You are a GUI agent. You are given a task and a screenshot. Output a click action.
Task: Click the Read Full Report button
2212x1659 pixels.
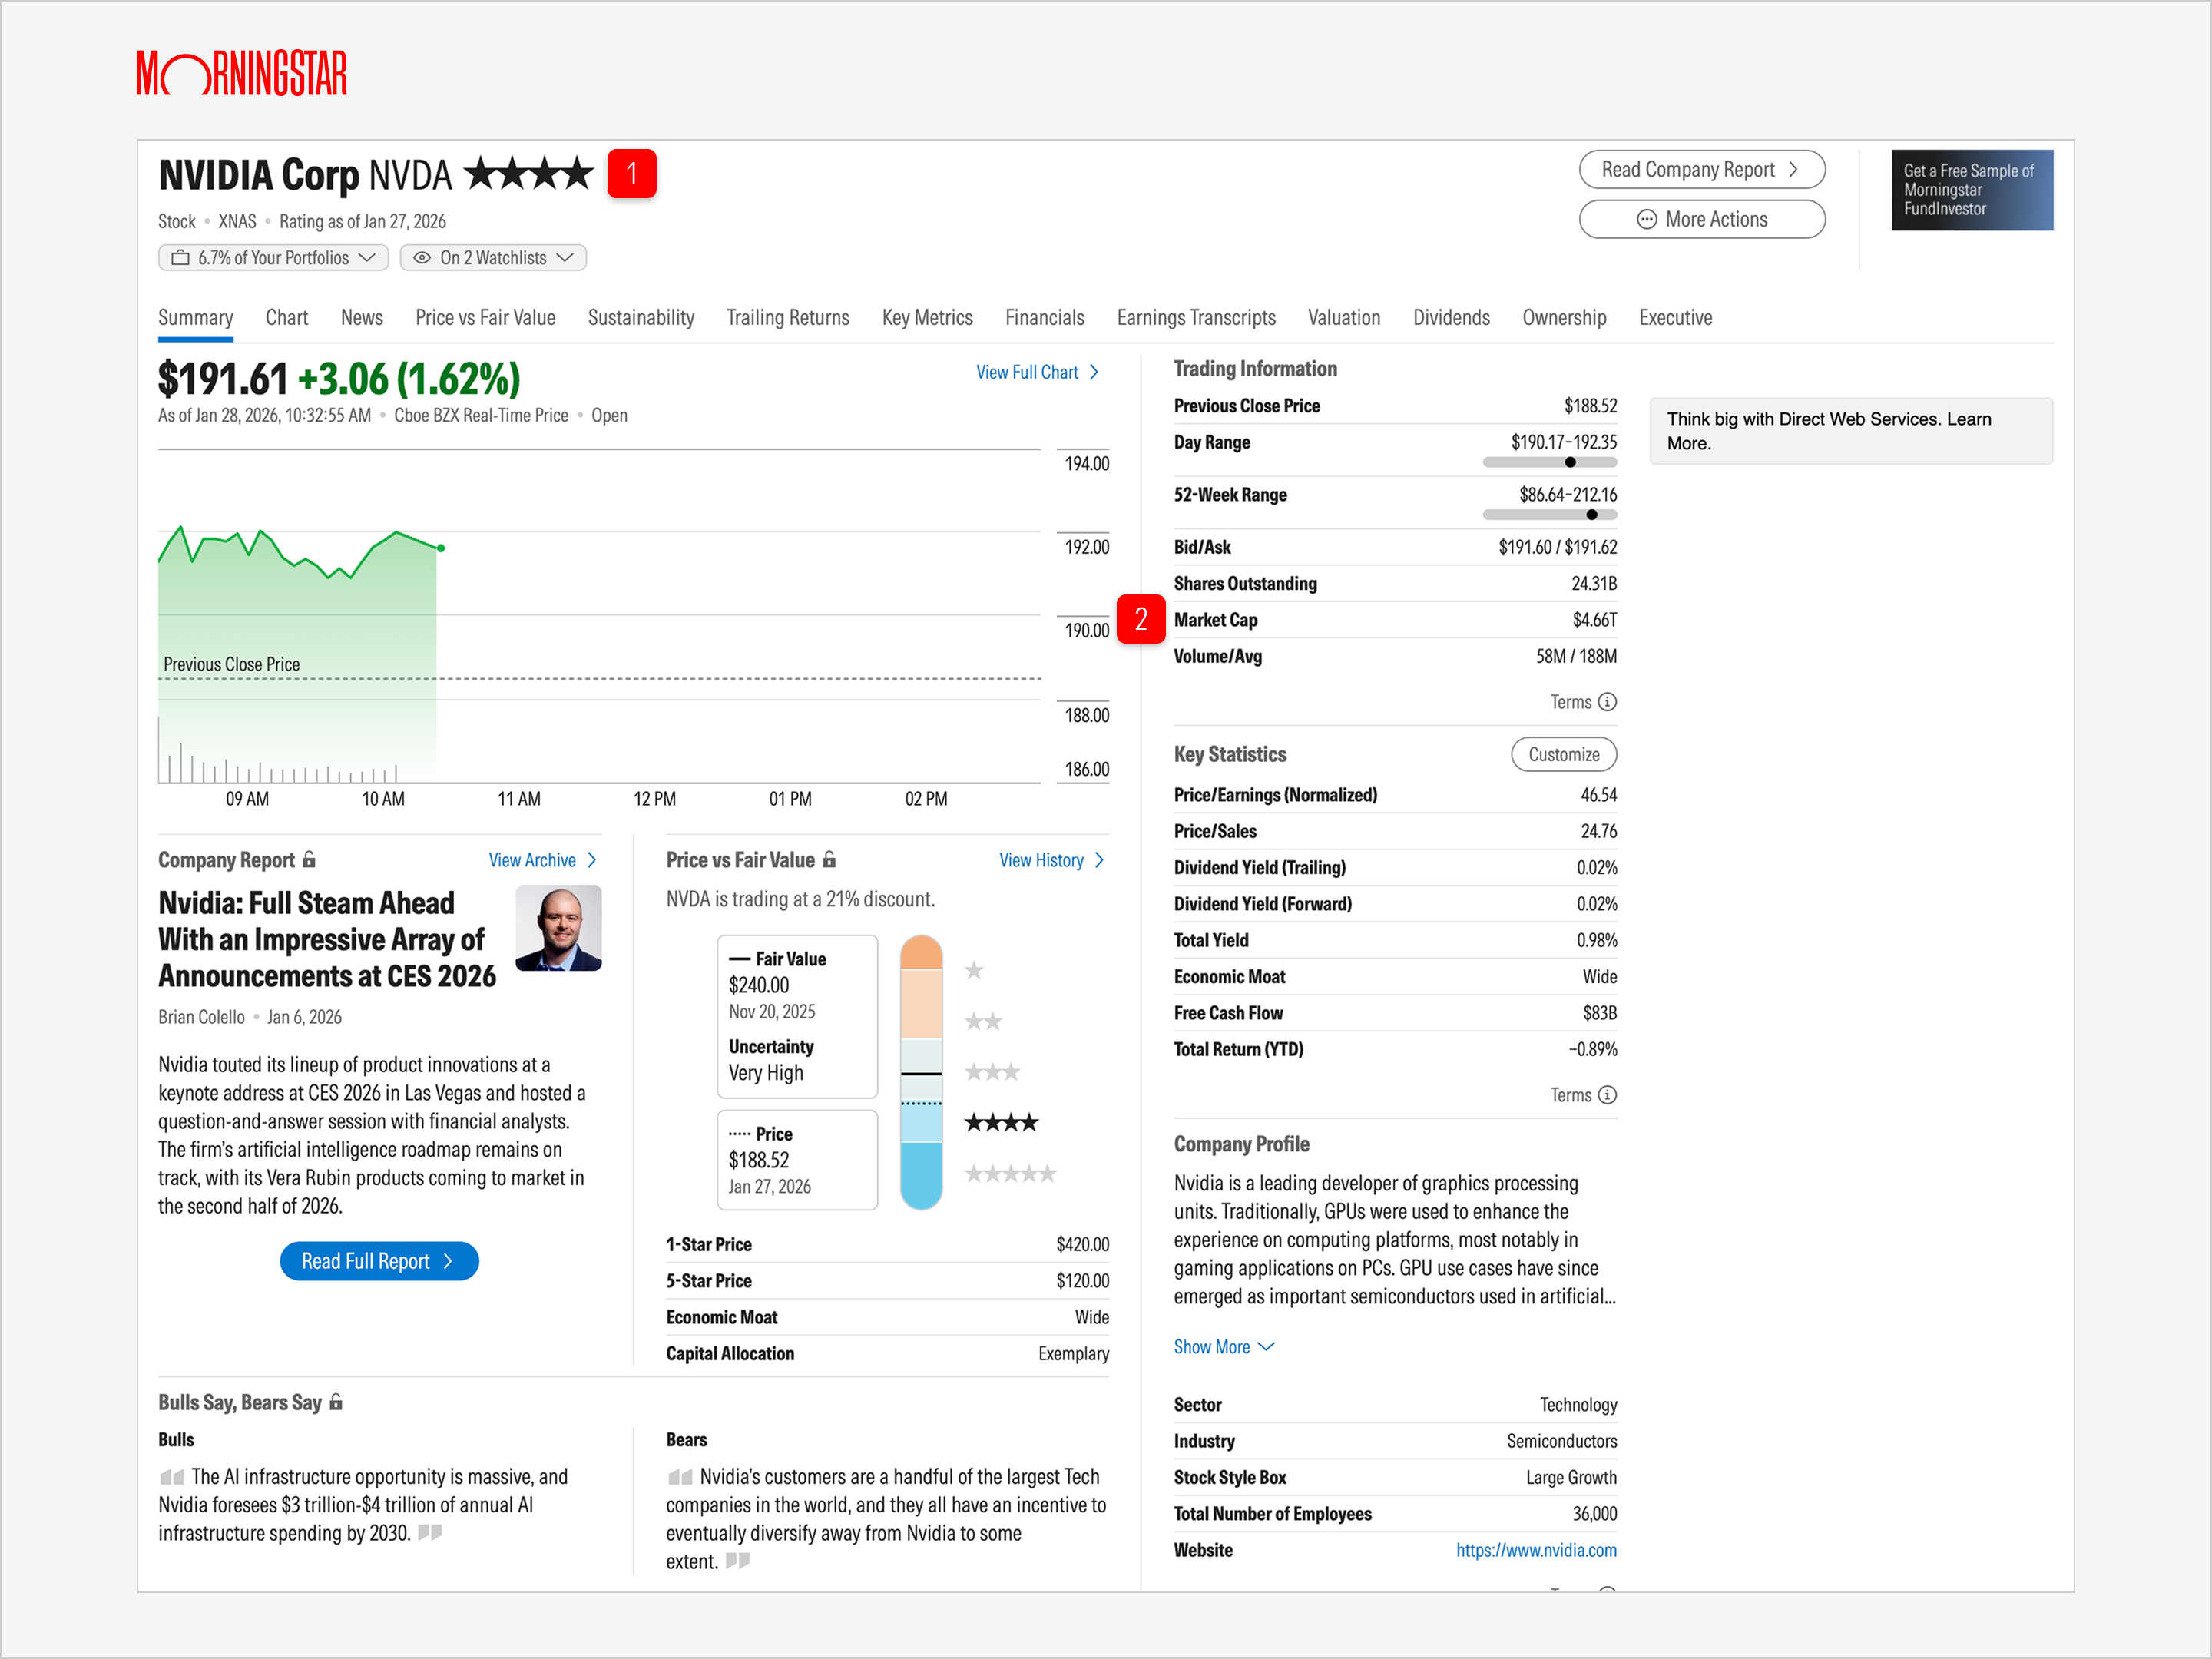tap(379, 1261)
